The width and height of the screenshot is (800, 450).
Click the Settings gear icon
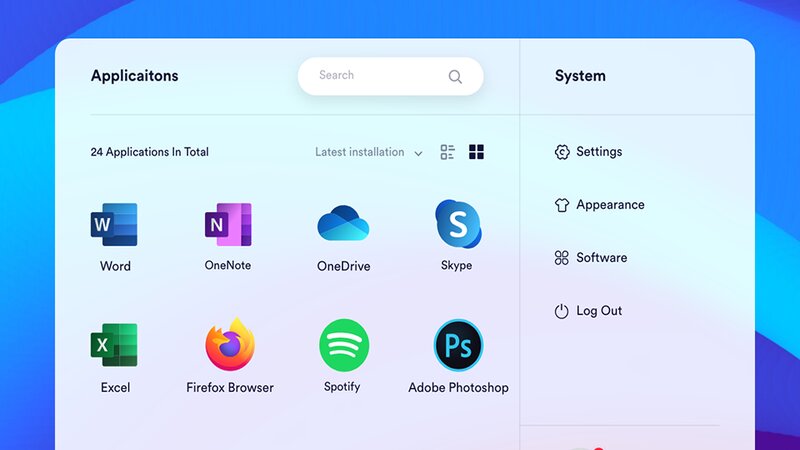click(562, 152)
